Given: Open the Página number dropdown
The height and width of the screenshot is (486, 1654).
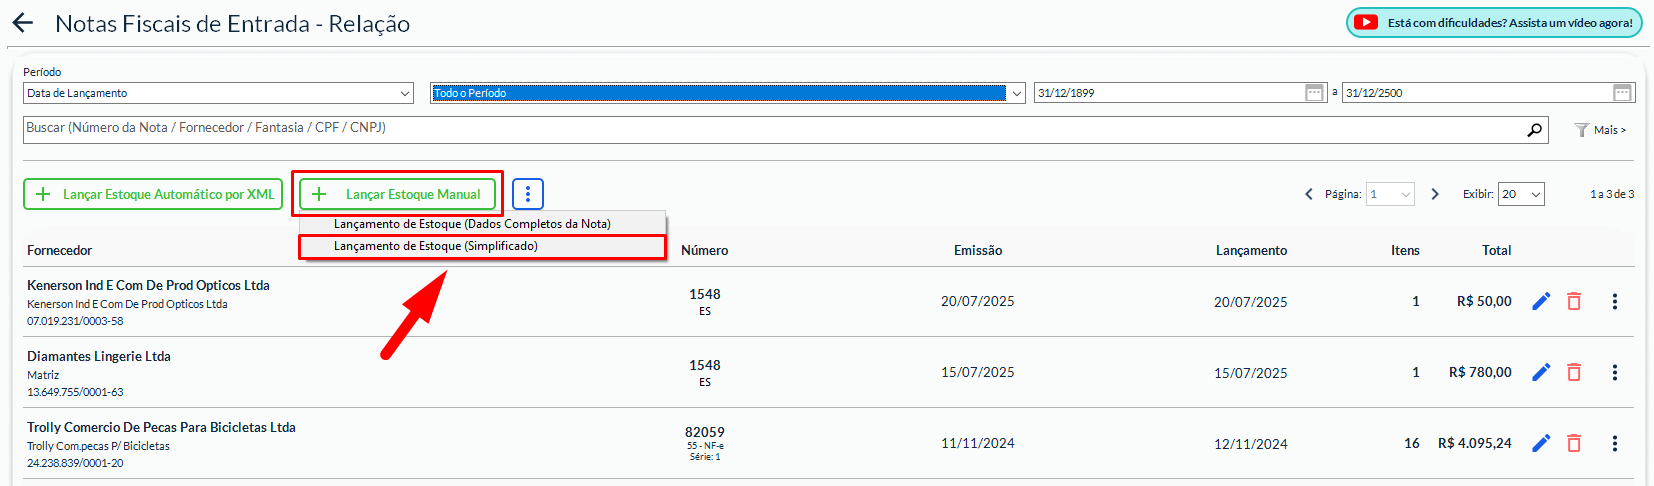Looking at the screenshot, I should tap(1391, 194).
